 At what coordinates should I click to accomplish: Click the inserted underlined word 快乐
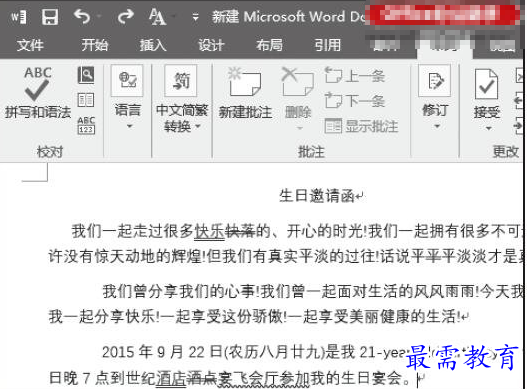tap(210, 231)
